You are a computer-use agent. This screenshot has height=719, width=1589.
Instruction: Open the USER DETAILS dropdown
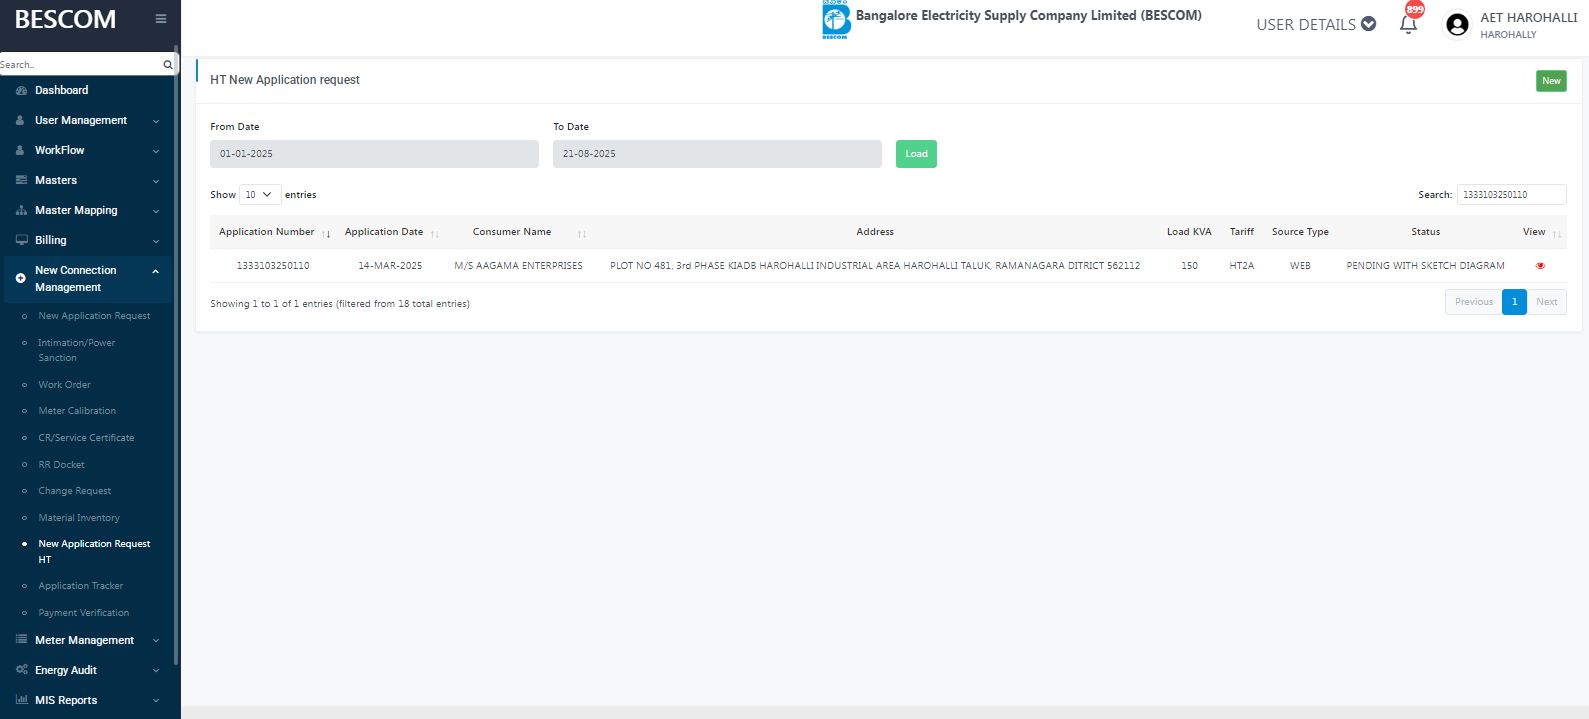point(1316,24)
